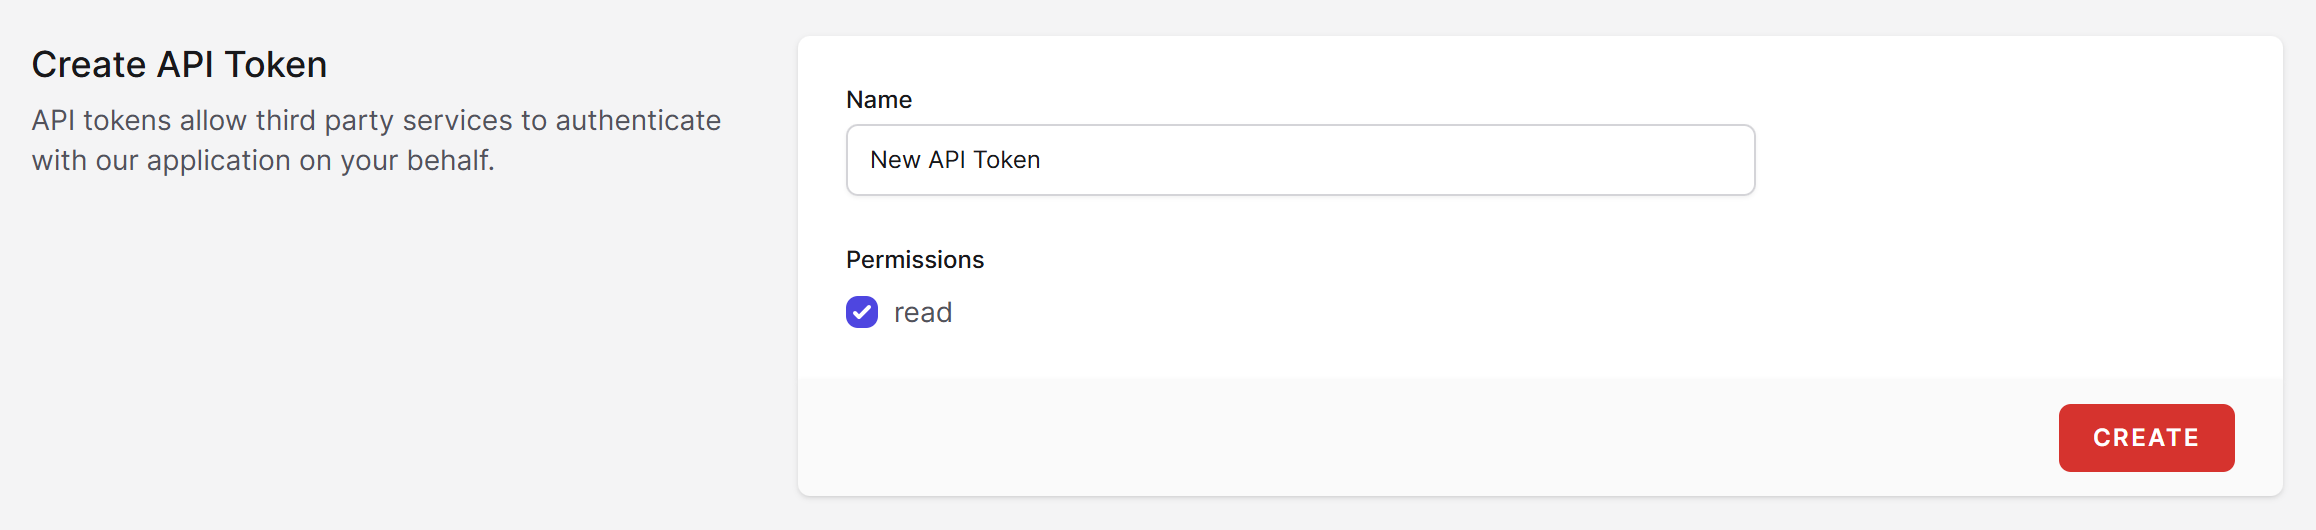Click the "Name" field label
Screen dimensions: 2316x530
[x=878, y=100]
